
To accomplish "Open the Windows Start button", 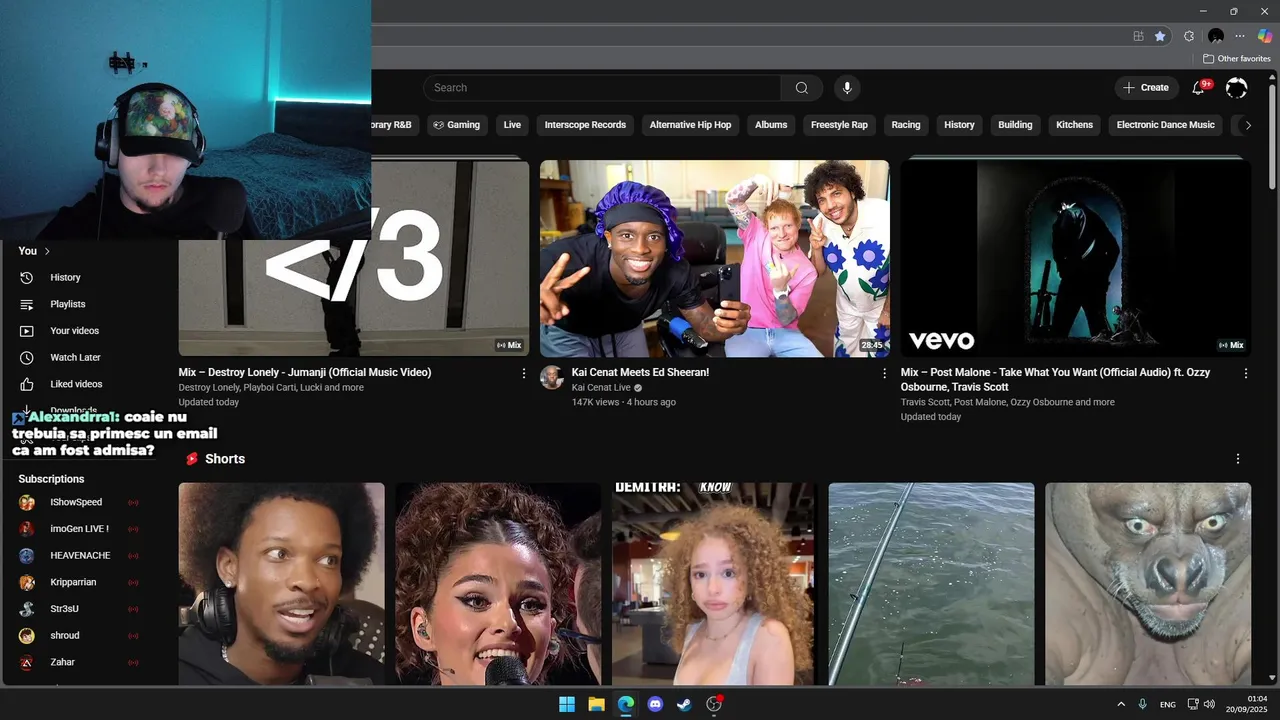I will tap(567, 704).
